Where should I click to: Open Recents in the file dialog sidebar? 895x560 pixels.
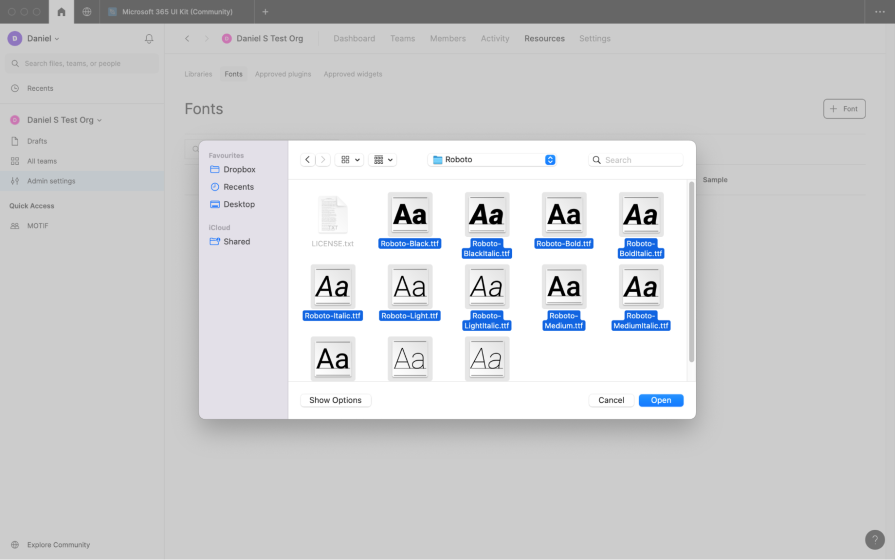238,187
